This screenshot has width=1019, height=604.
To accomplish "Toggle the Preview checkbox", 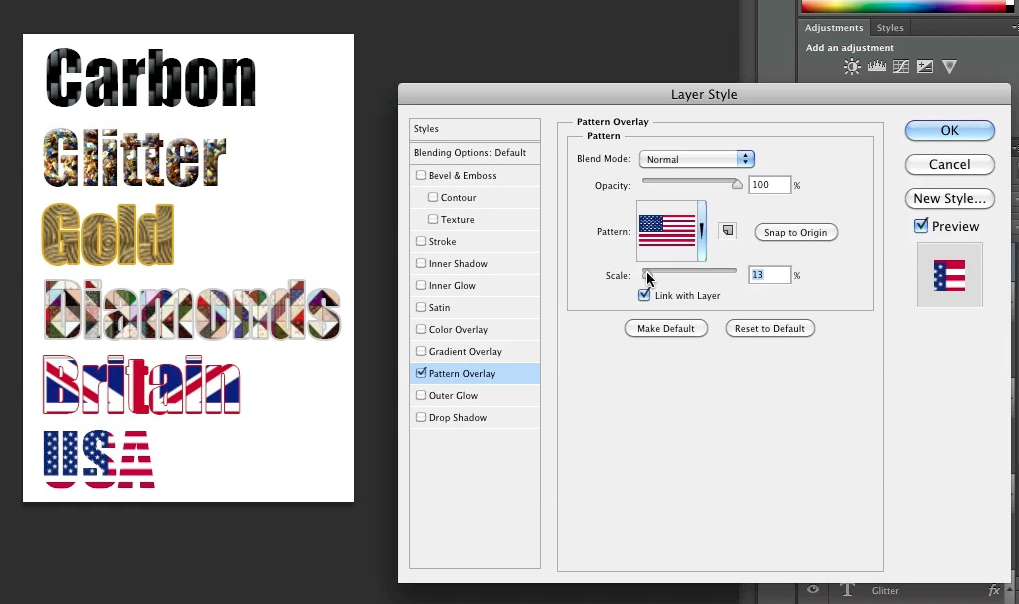I will pos(921,226).
